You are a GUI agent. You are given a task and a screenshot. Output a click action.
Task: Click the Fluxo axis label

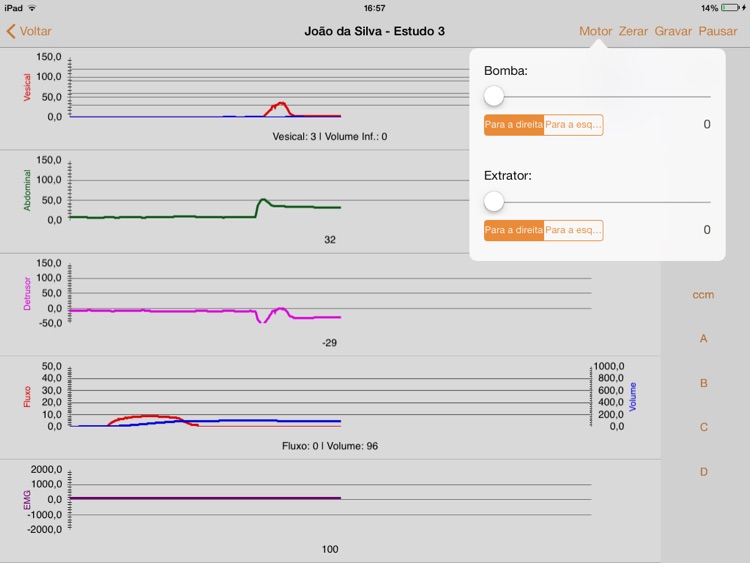pyautogui.click(x=27, y=397)
